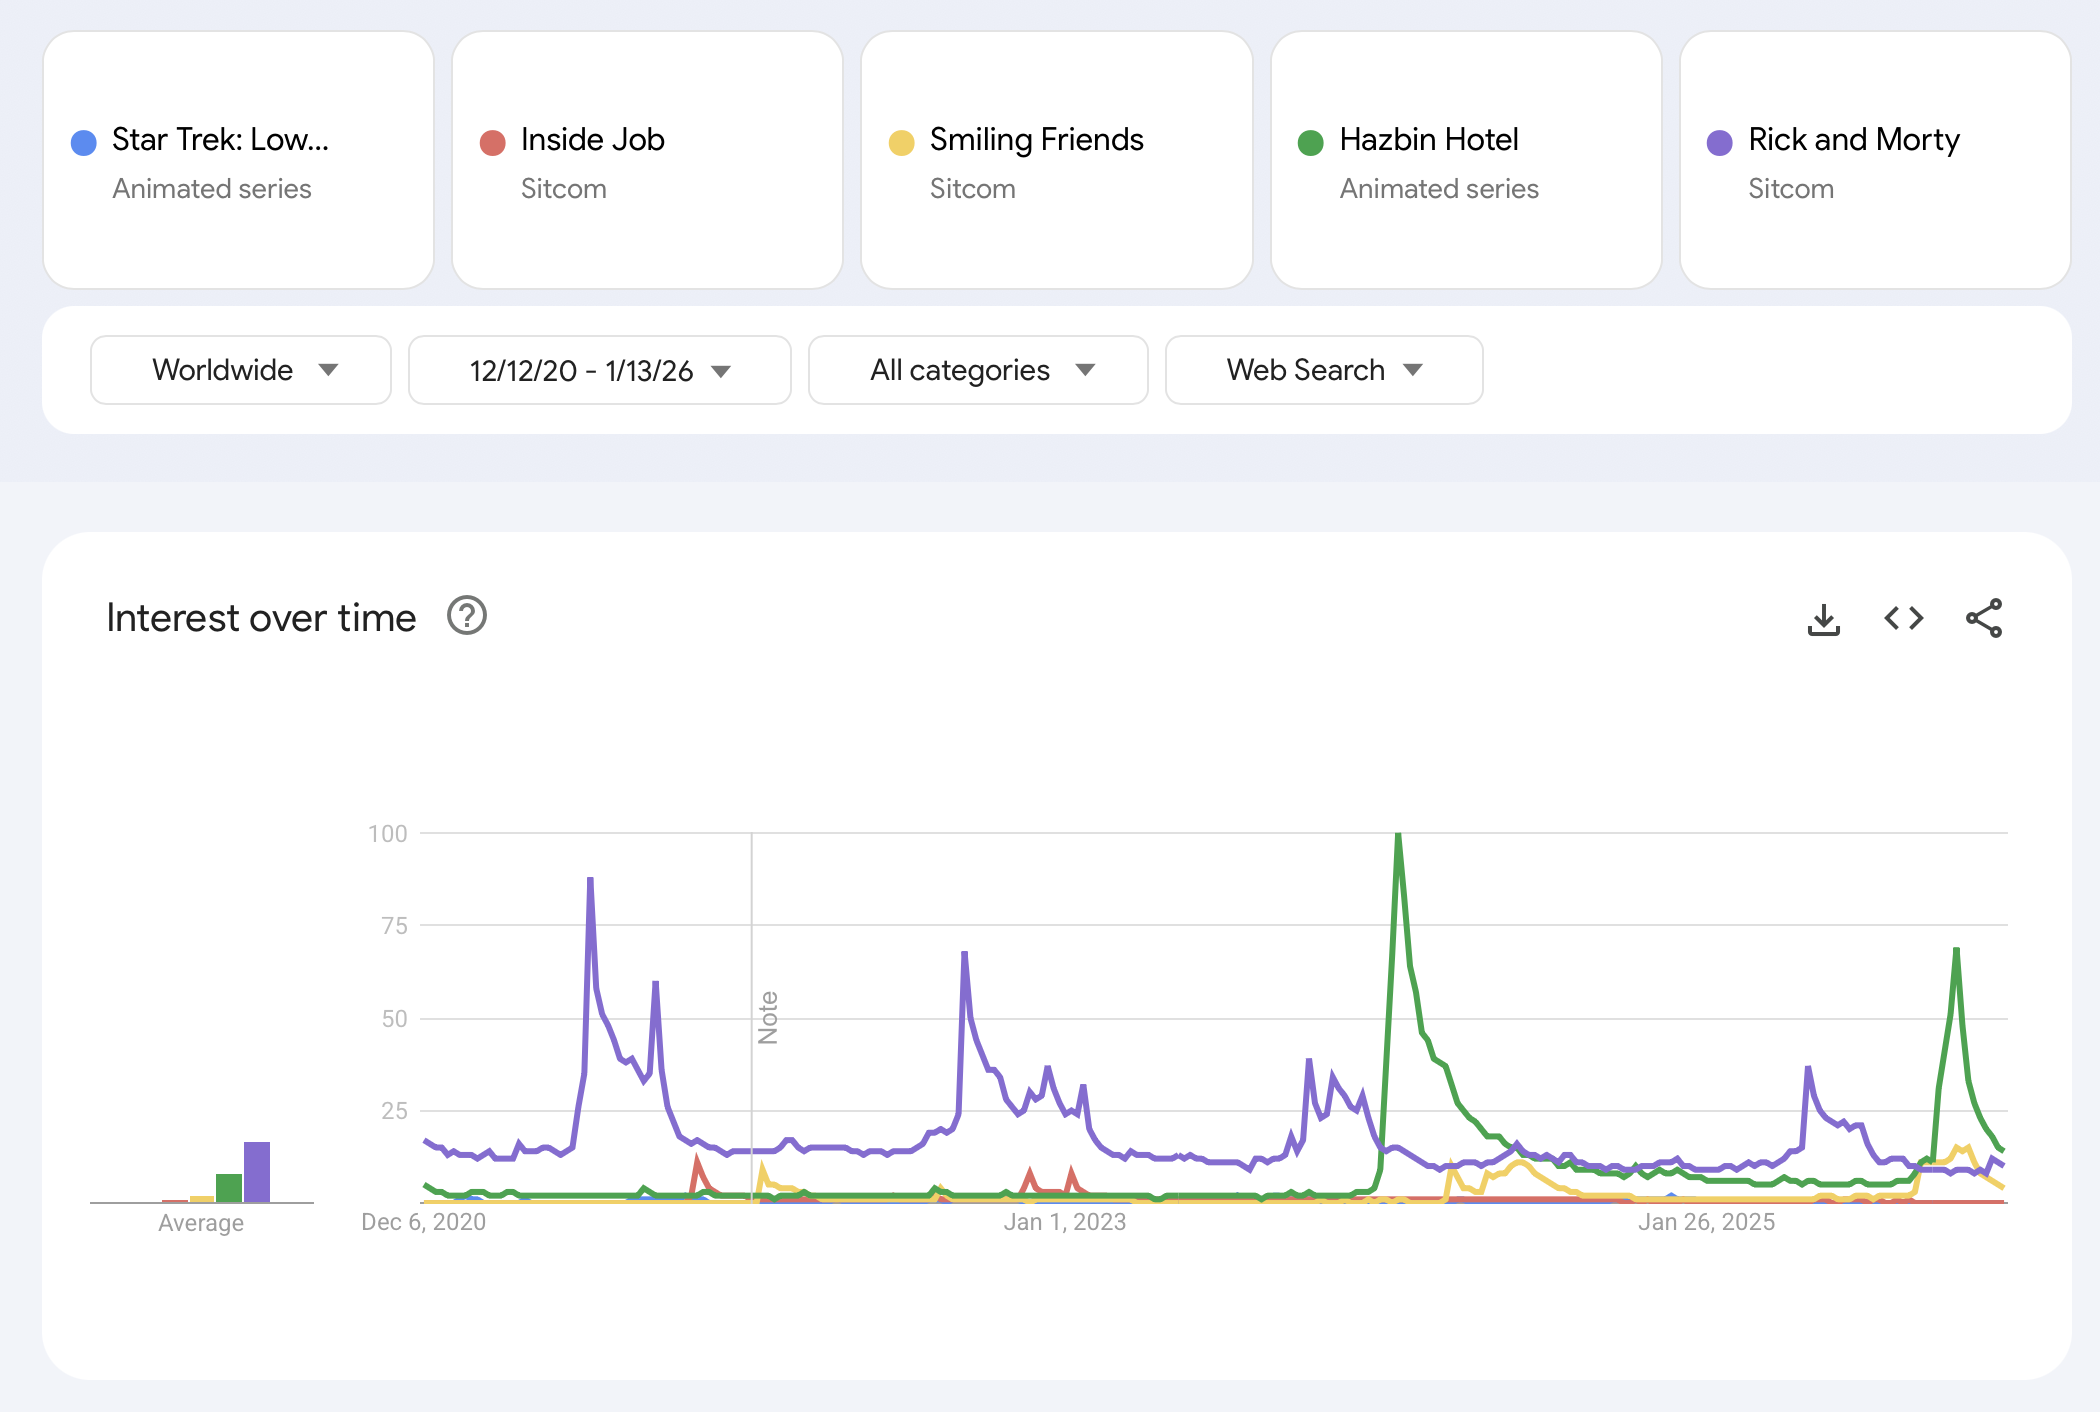Open the Web Search type dropdown

coord(1324,370)
